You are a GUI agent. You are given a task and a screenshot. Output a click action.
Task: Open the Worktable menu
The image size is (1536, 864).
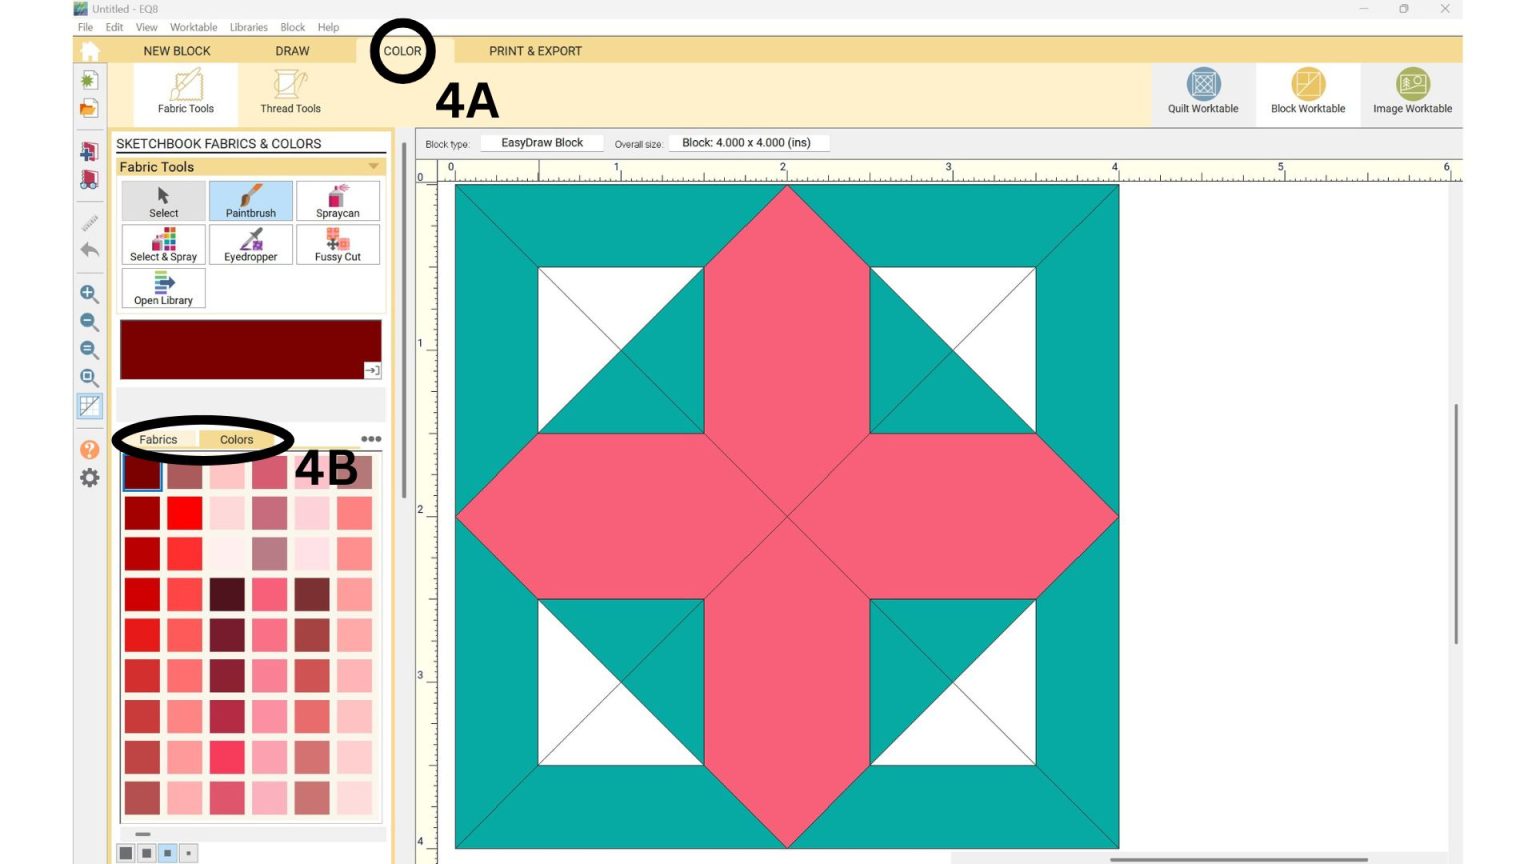coord(193,27)
